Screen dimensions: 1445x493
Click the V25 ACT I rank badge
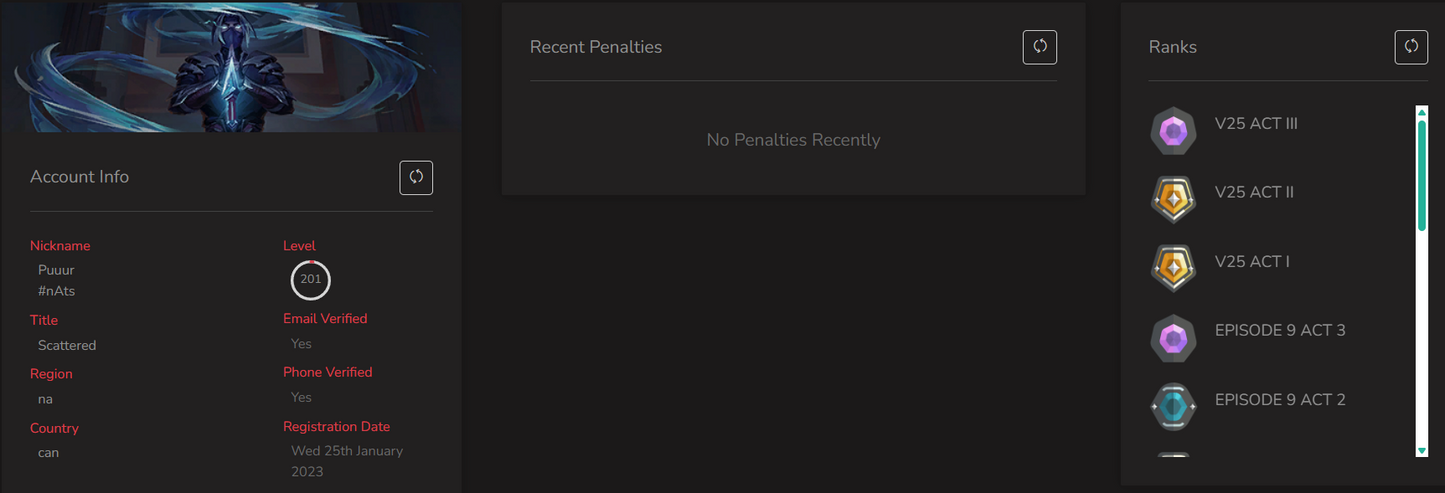click(1173, 268)
